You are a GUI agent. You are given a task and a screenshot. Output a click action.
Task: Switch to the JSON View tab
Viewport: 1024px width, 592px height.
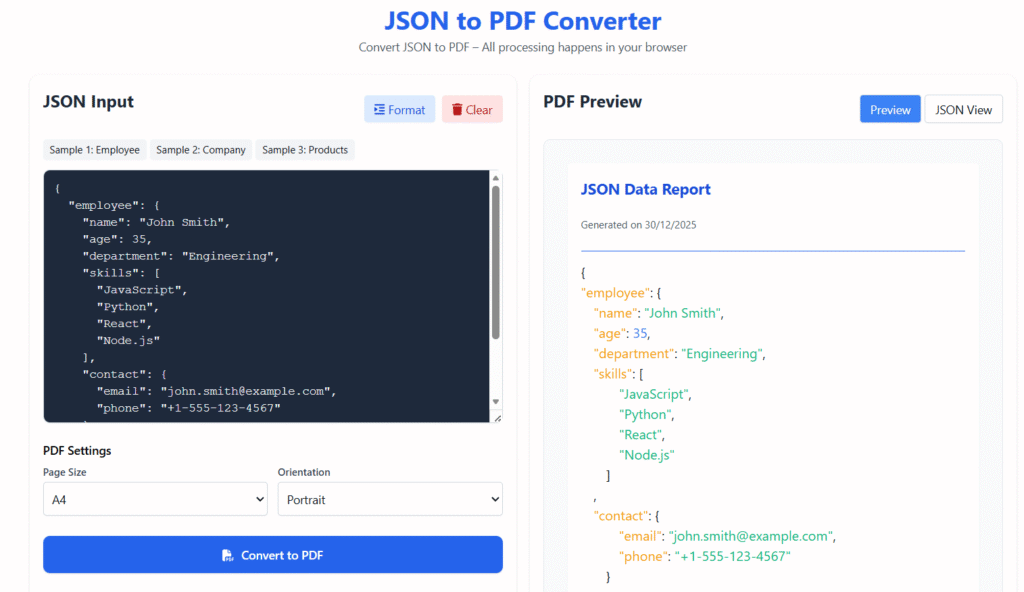[x=963, y=109]
